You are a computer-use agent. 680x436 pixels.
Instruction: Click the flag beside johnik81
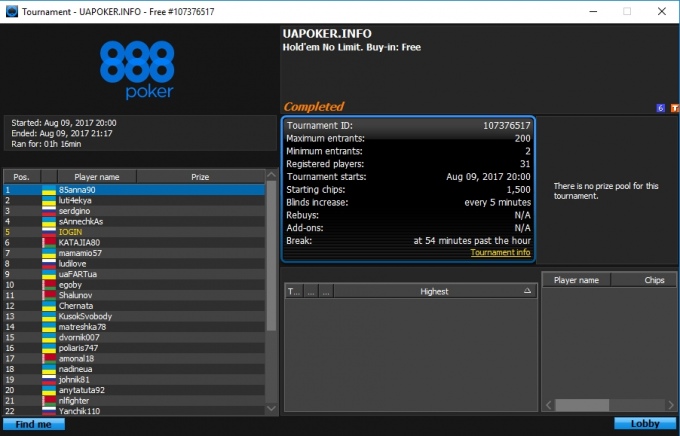[x=49, y=380]
